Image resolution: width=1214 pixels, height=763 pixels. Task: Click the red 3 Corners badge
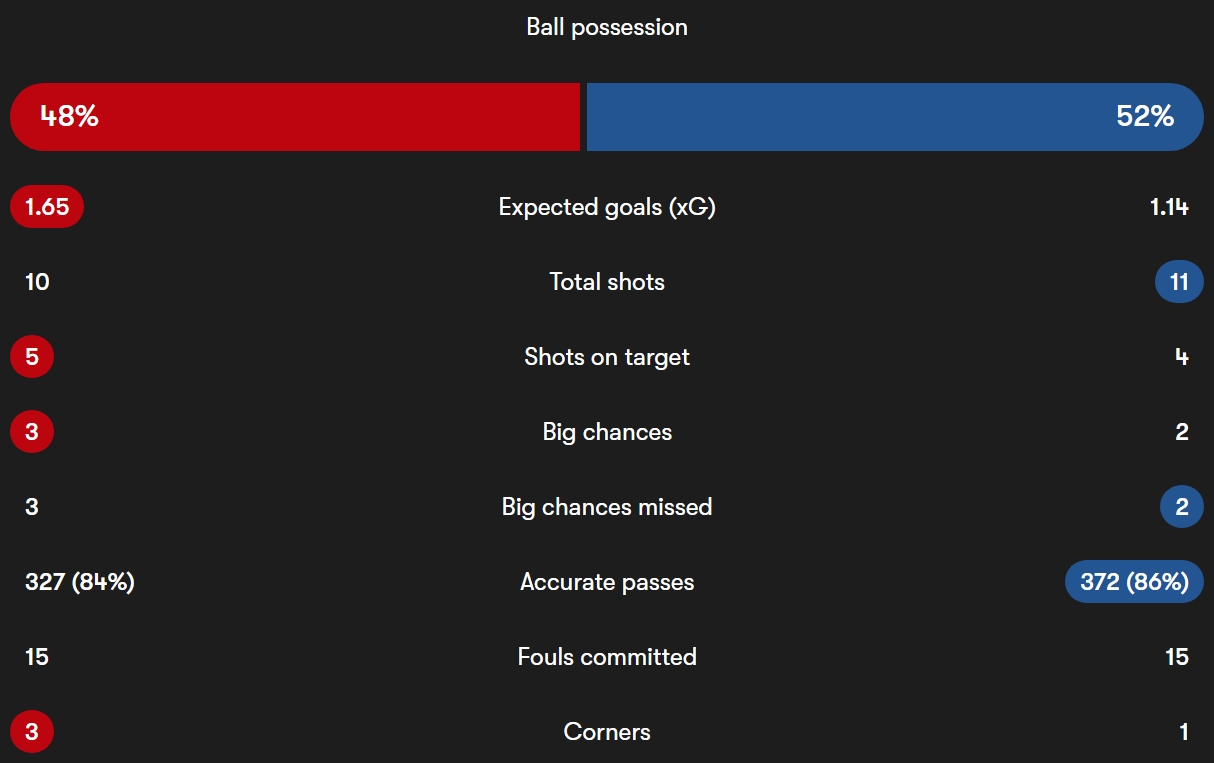[x=32, y=732]
